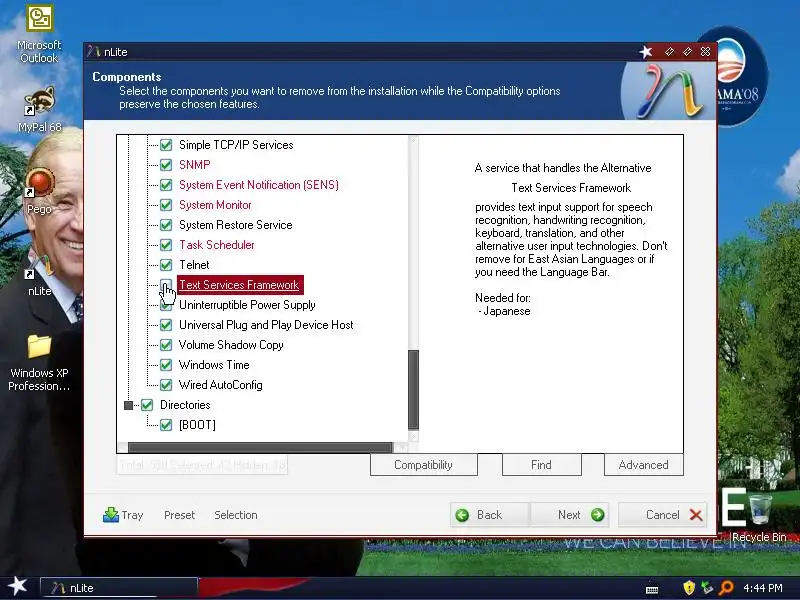This screenshot has width=800, height=600.
Task: Click the security shield tray icon
Action: 689,588
